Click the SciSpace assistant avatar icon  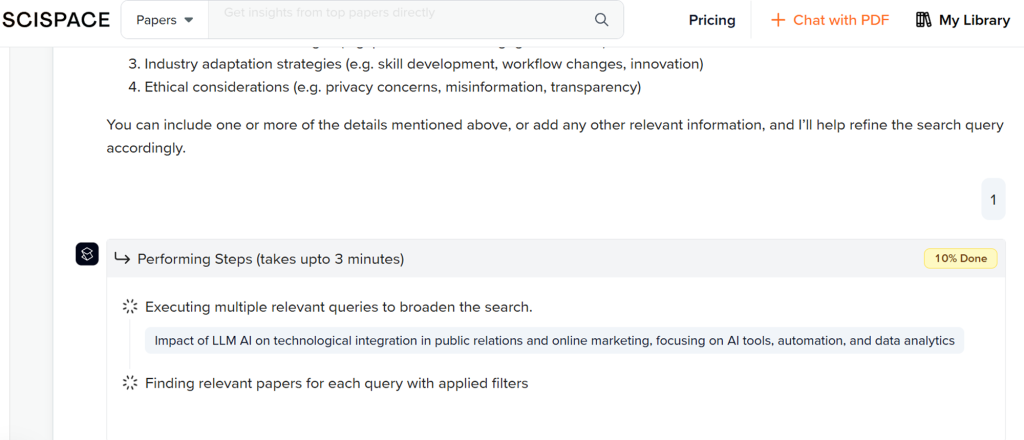(x=87, y=254)
